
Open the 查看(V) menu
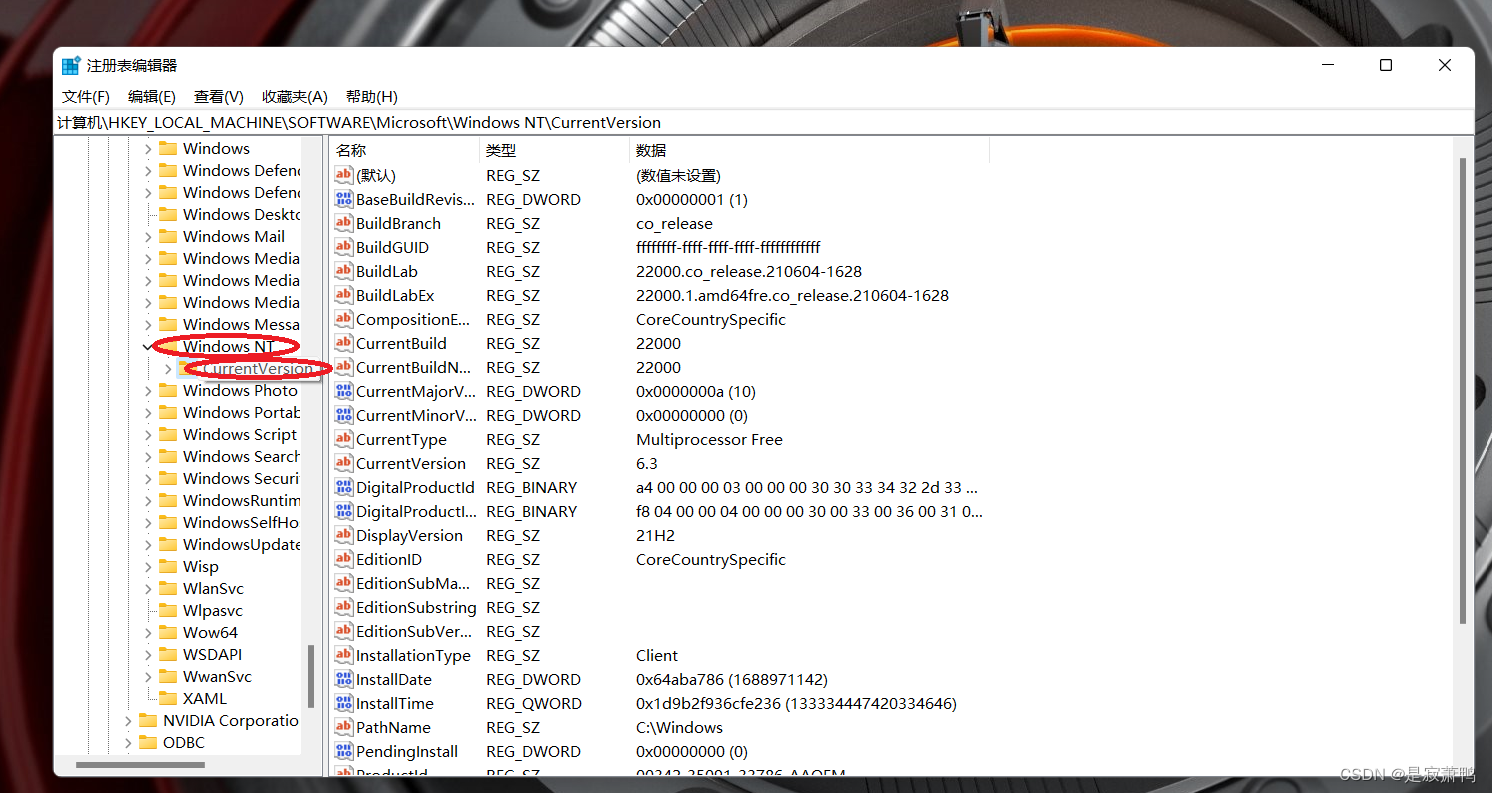219,97
